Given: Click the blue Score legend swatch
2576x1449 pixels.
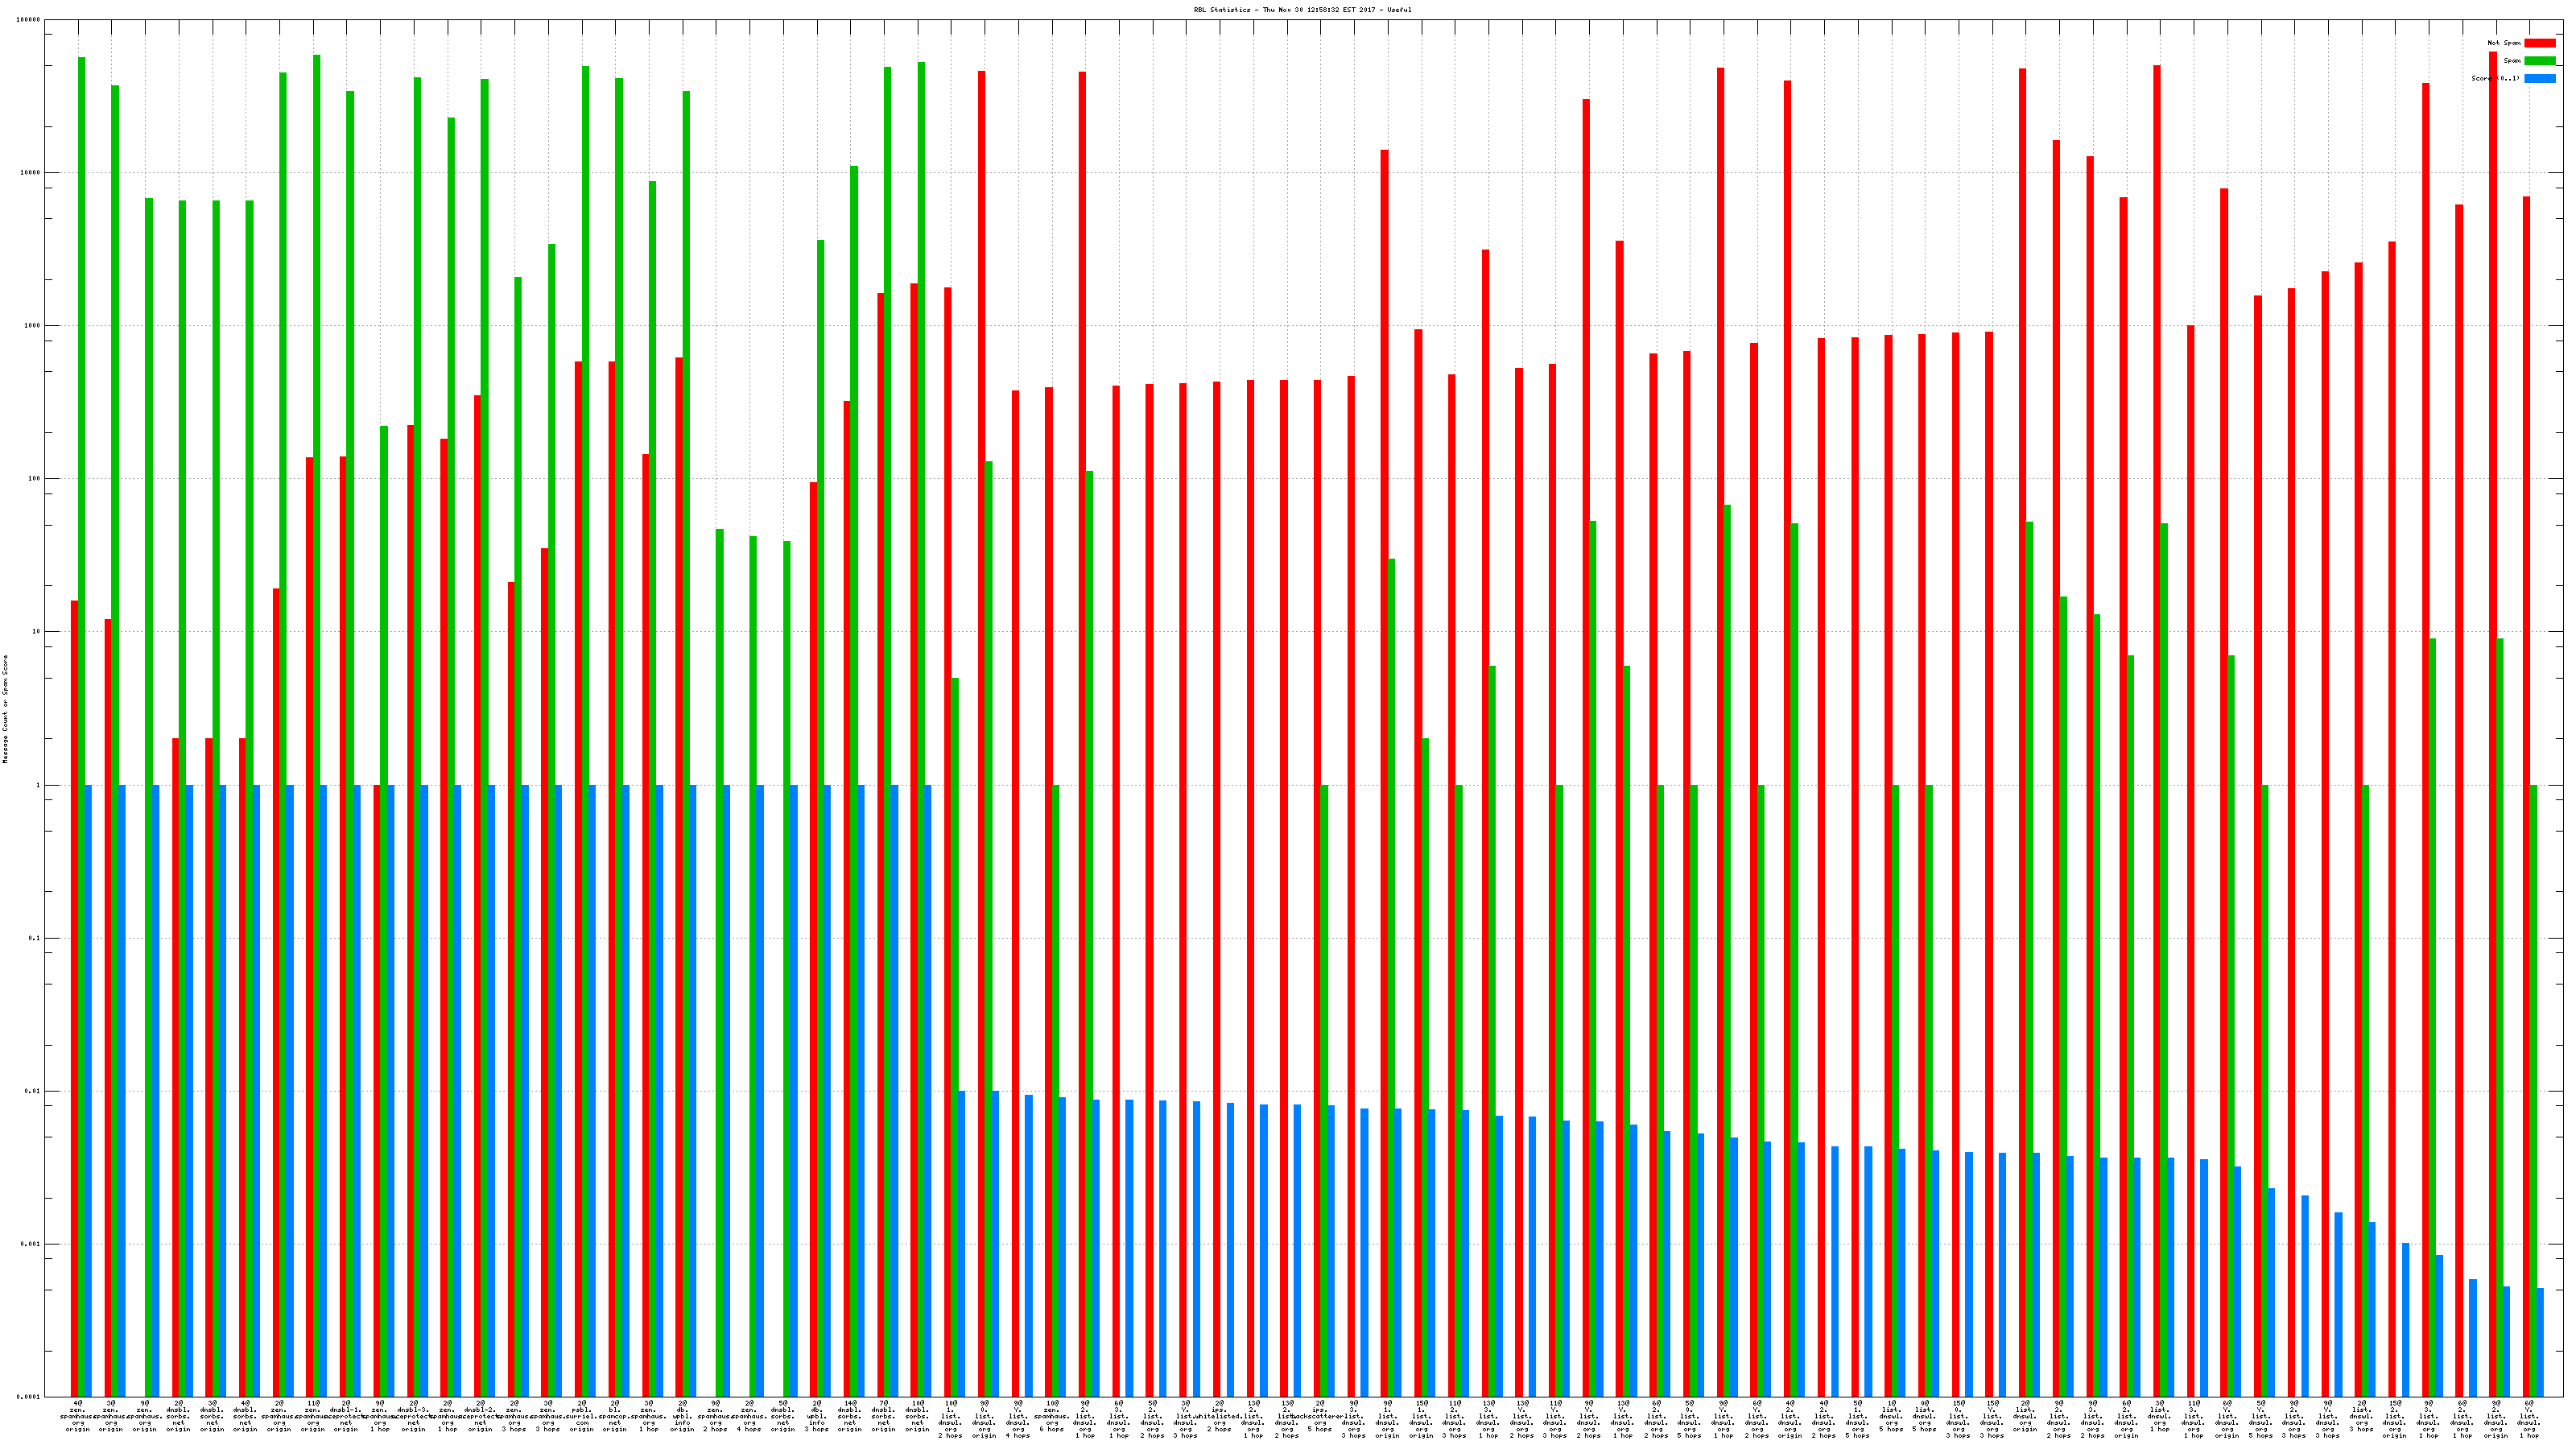Looking at the screenshot, I should 2539,78.
